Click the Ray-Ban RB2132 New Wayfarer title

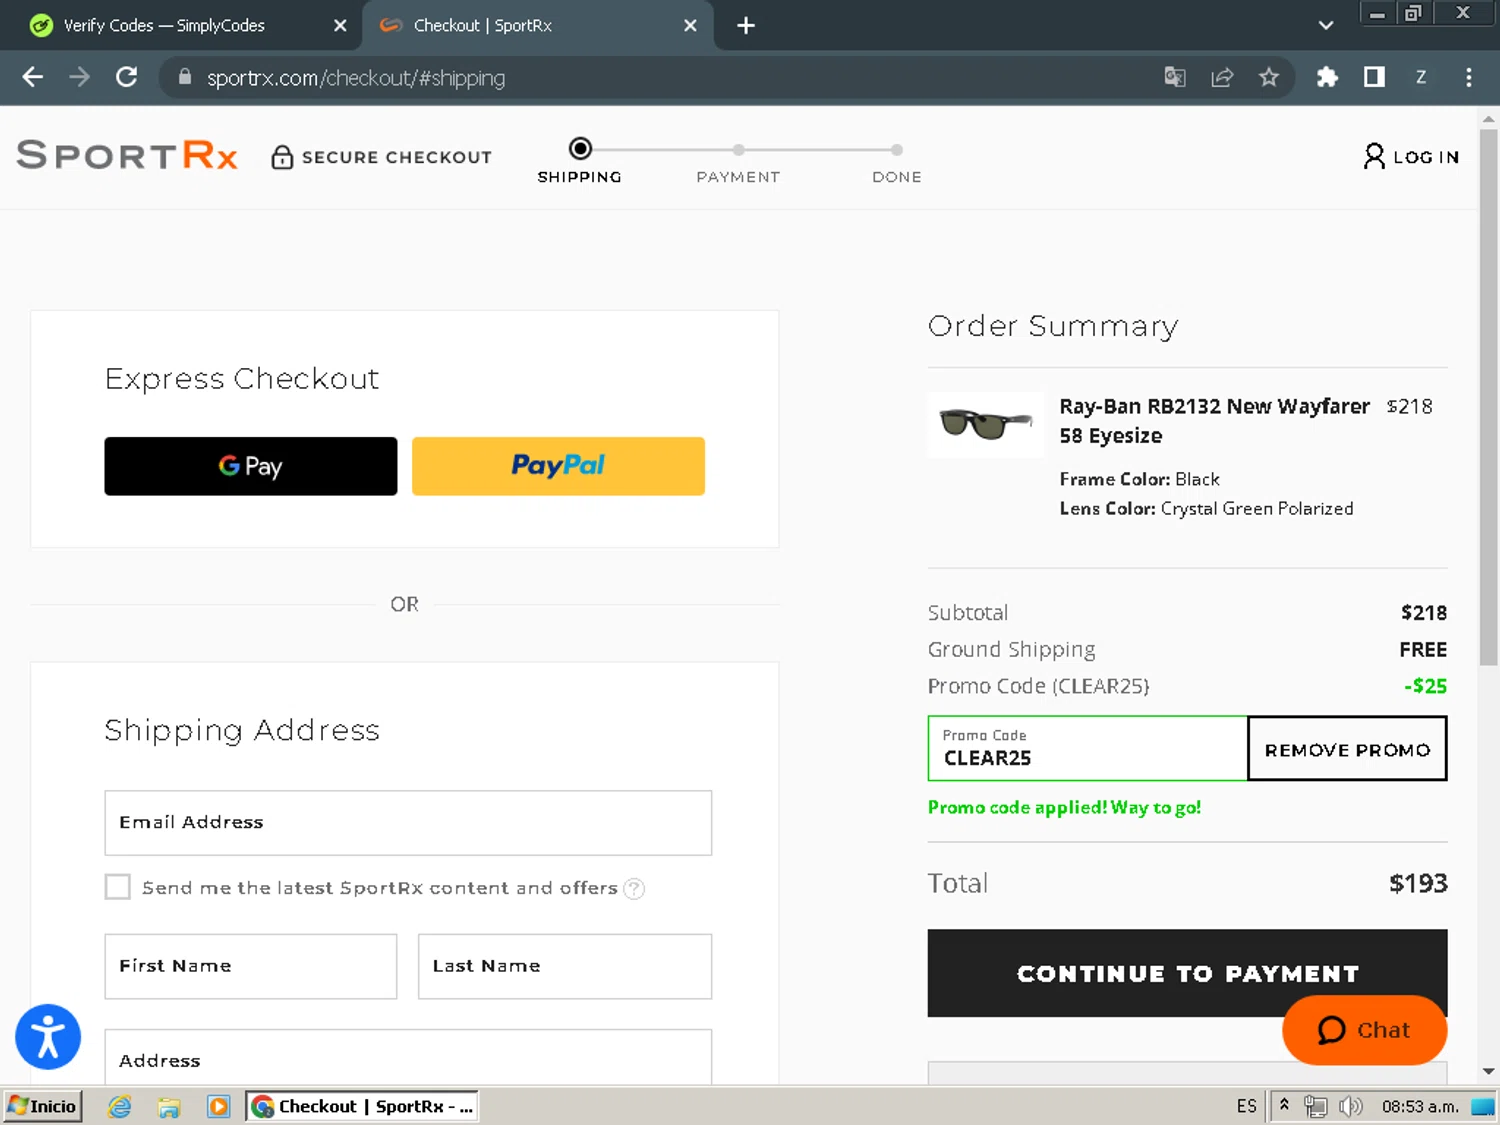(1214, 421)
